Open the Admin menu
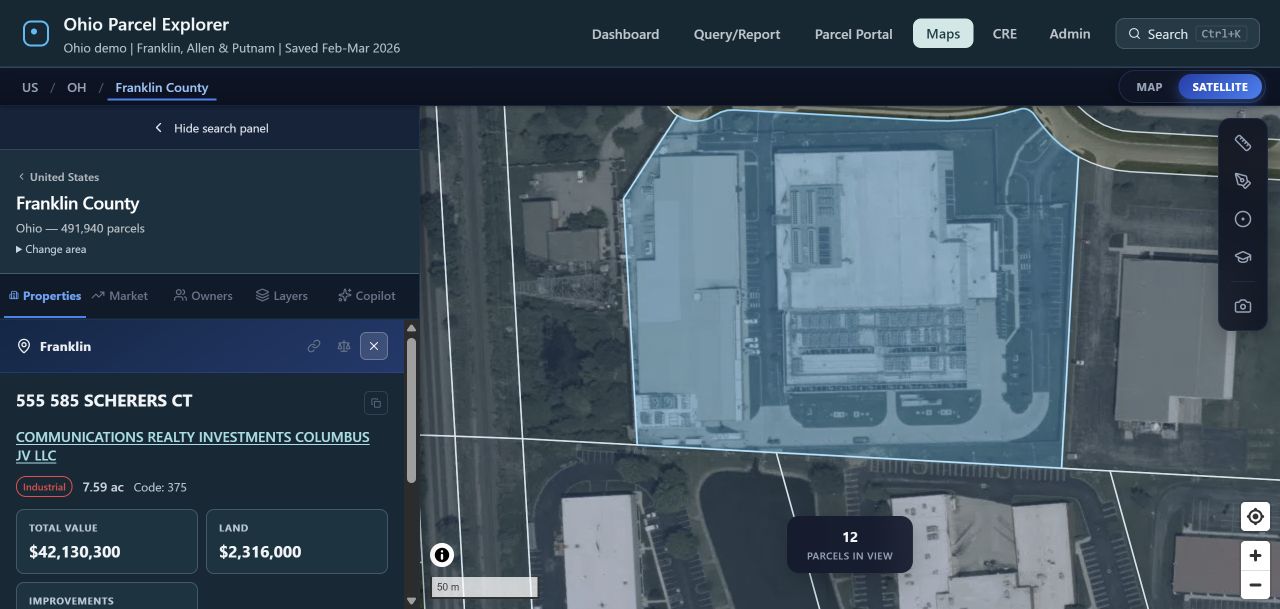 (x=1070, y=34)
